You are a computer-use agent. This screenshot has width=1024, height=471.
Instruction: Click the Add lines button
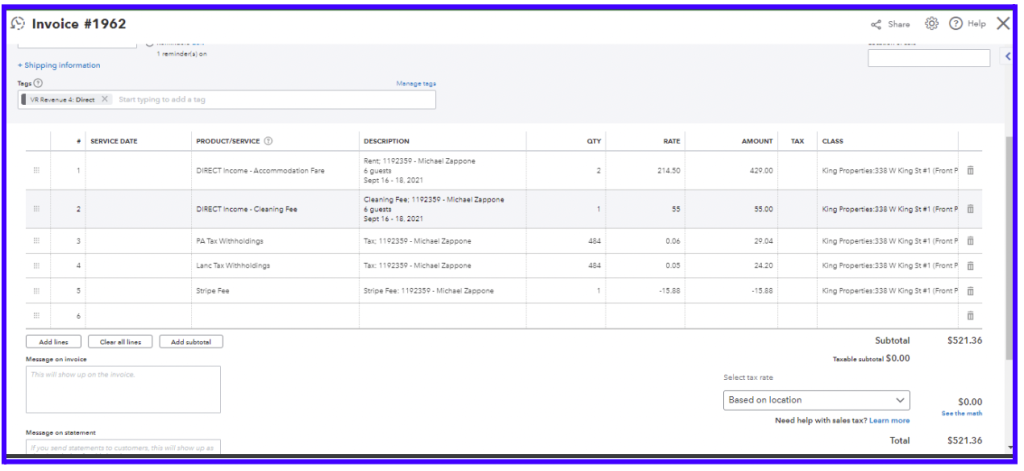click(54, 342)
